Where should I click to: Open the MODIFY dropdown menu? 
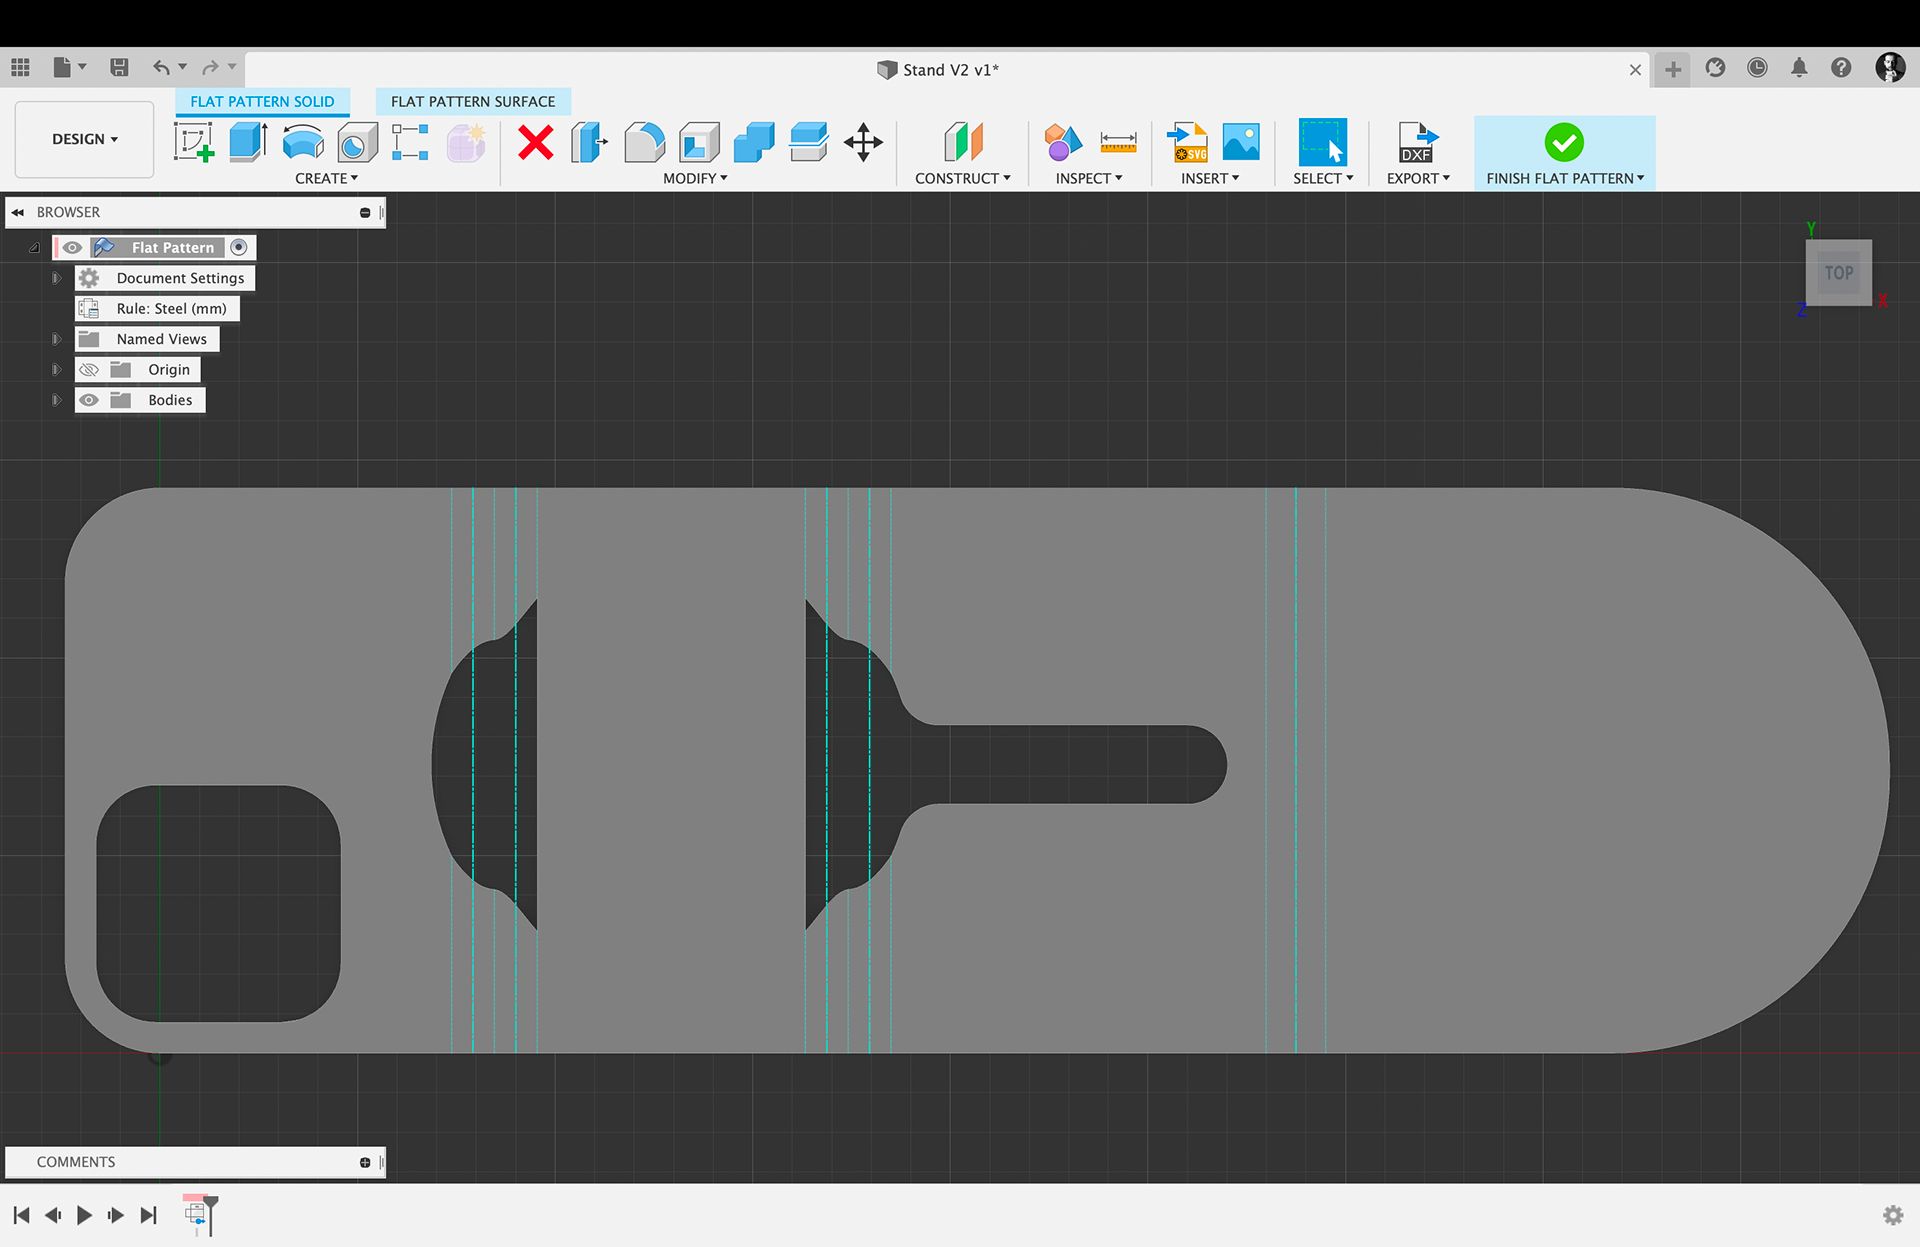tap(695, 178)
